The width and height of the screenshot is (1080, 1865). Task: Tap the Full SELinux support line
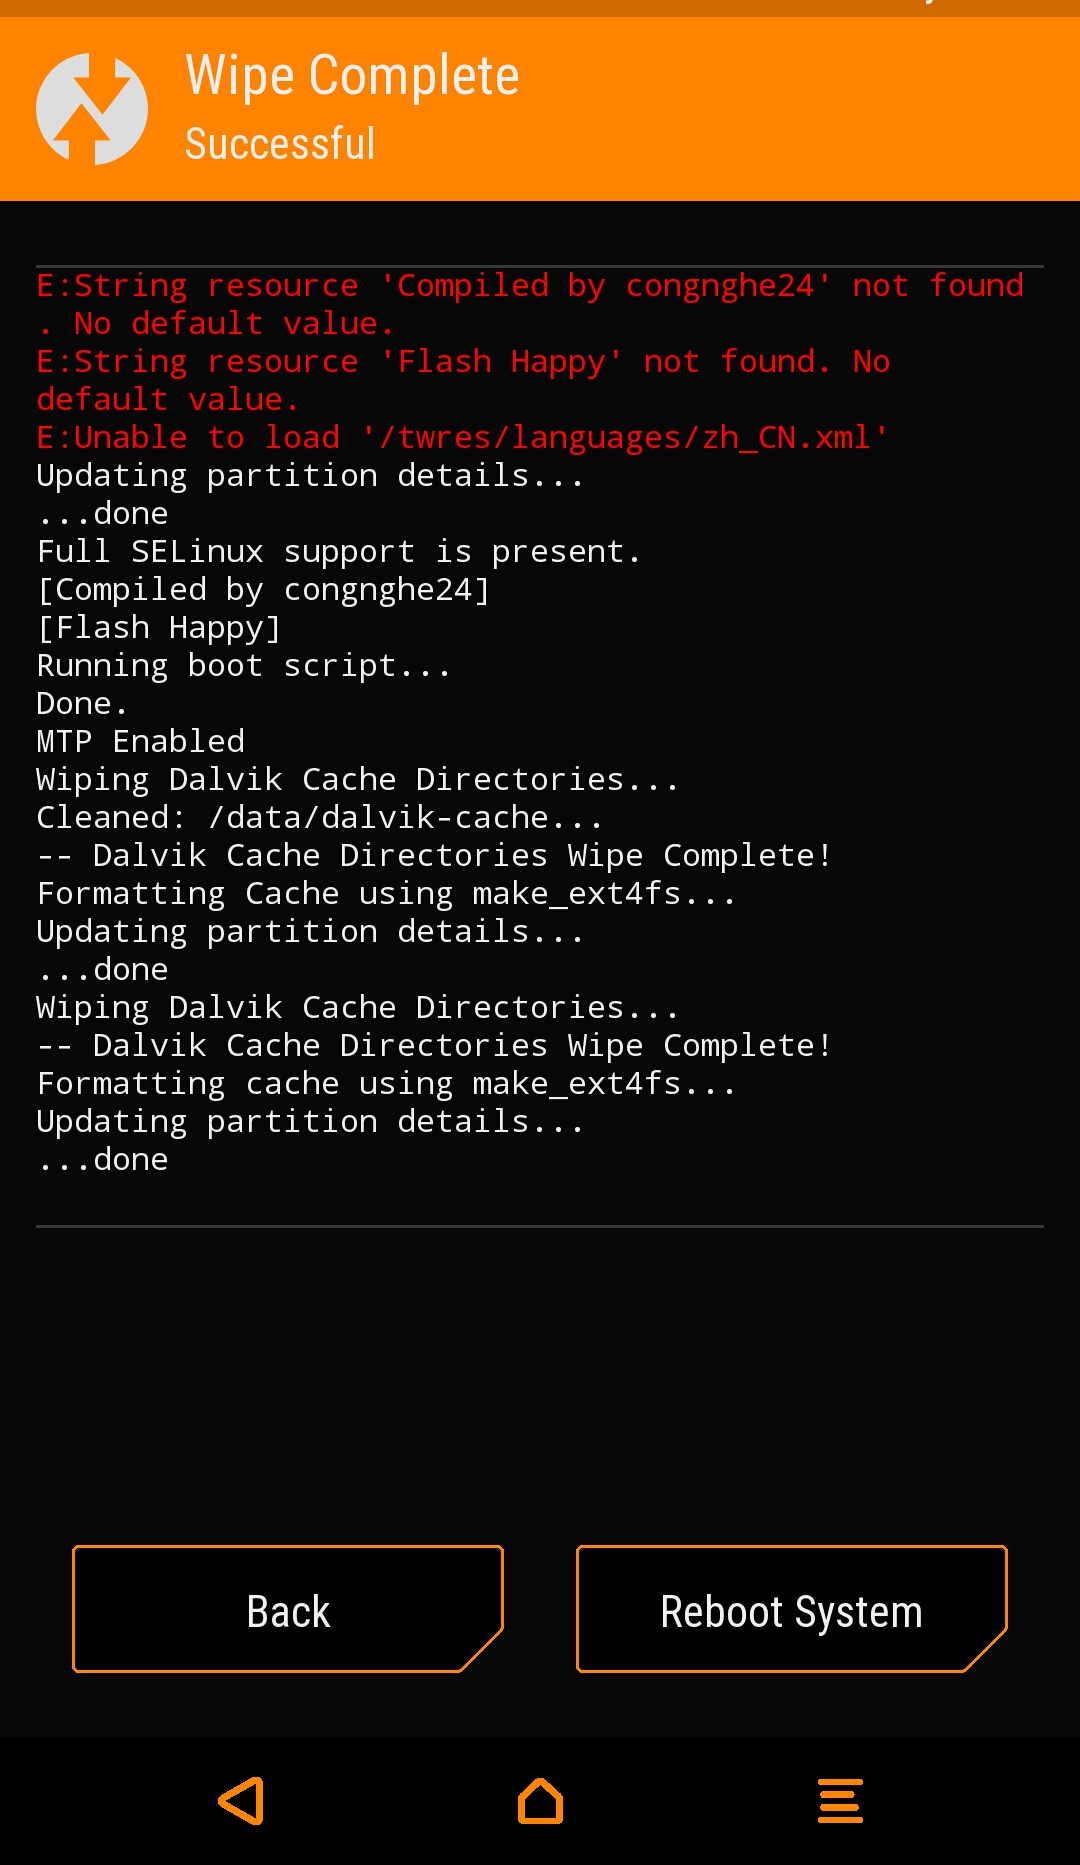pyautogui.click(x=338, y=552)
